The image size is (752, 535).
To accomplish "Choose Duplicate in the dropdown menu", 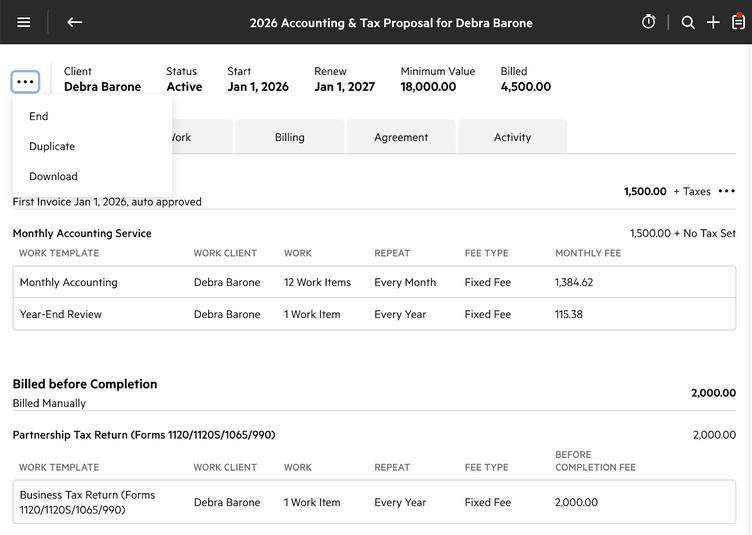I will 52,146.
